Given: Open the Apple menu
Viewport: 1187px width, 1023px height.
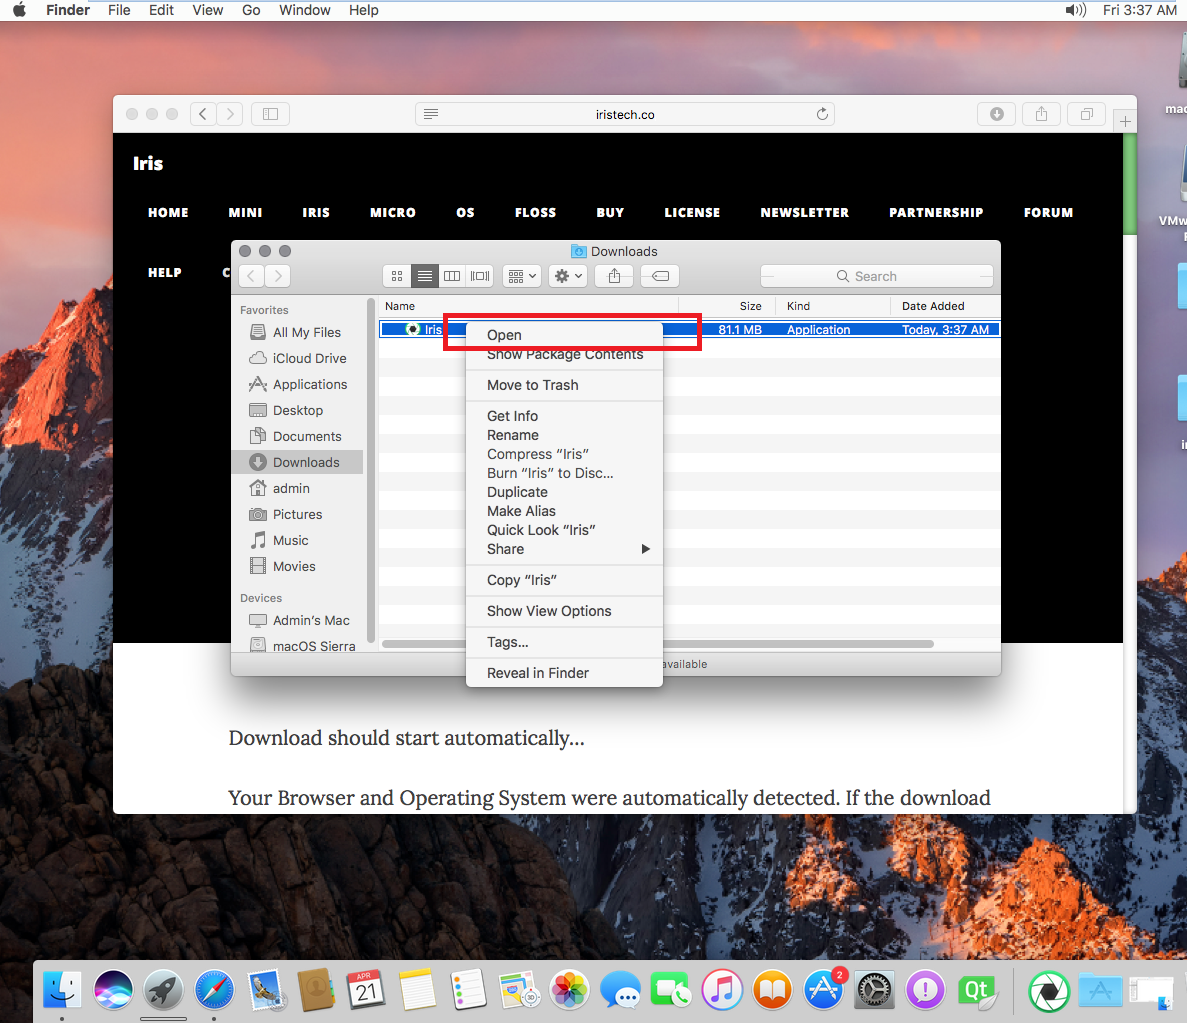Looking at the screenshot, I should [x=19, y=10].
